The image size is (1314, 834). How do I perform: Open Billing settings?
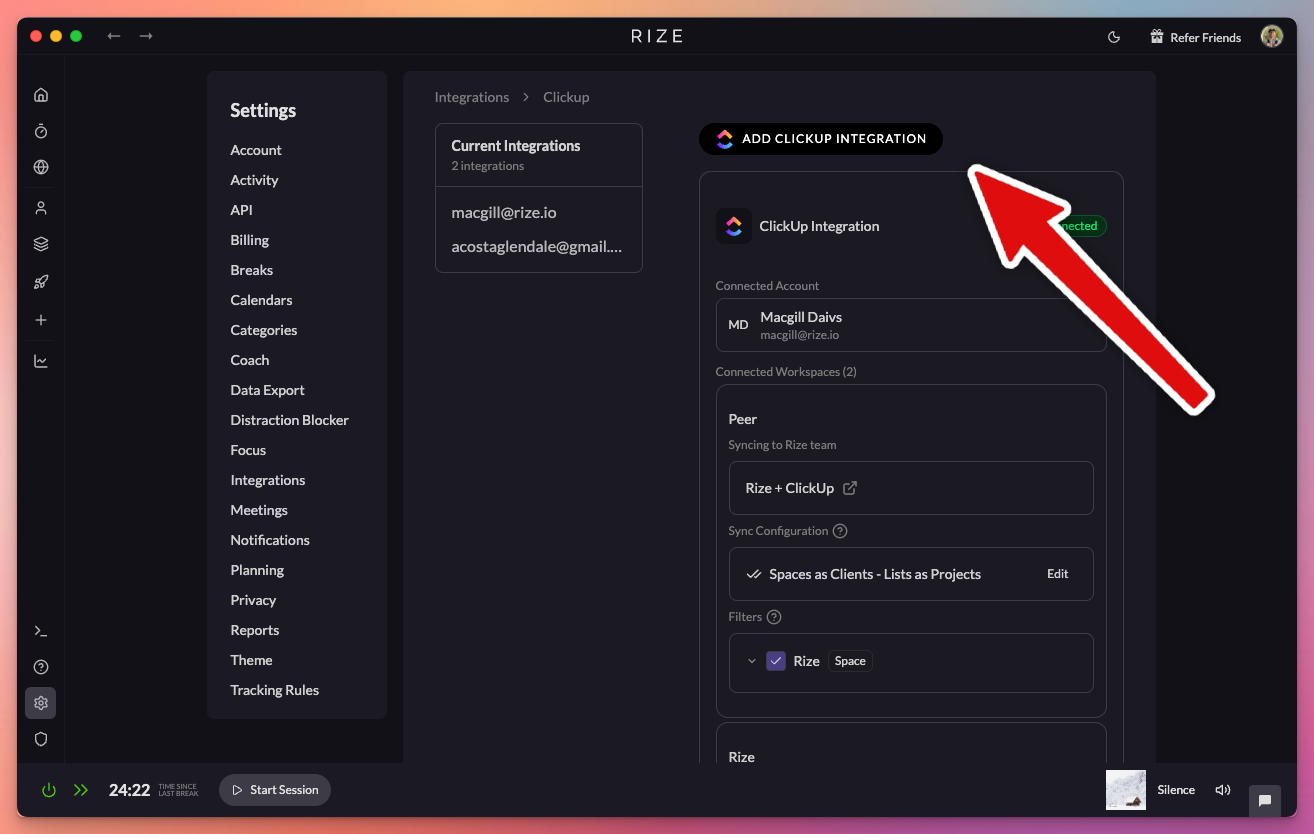click(249, 240)
